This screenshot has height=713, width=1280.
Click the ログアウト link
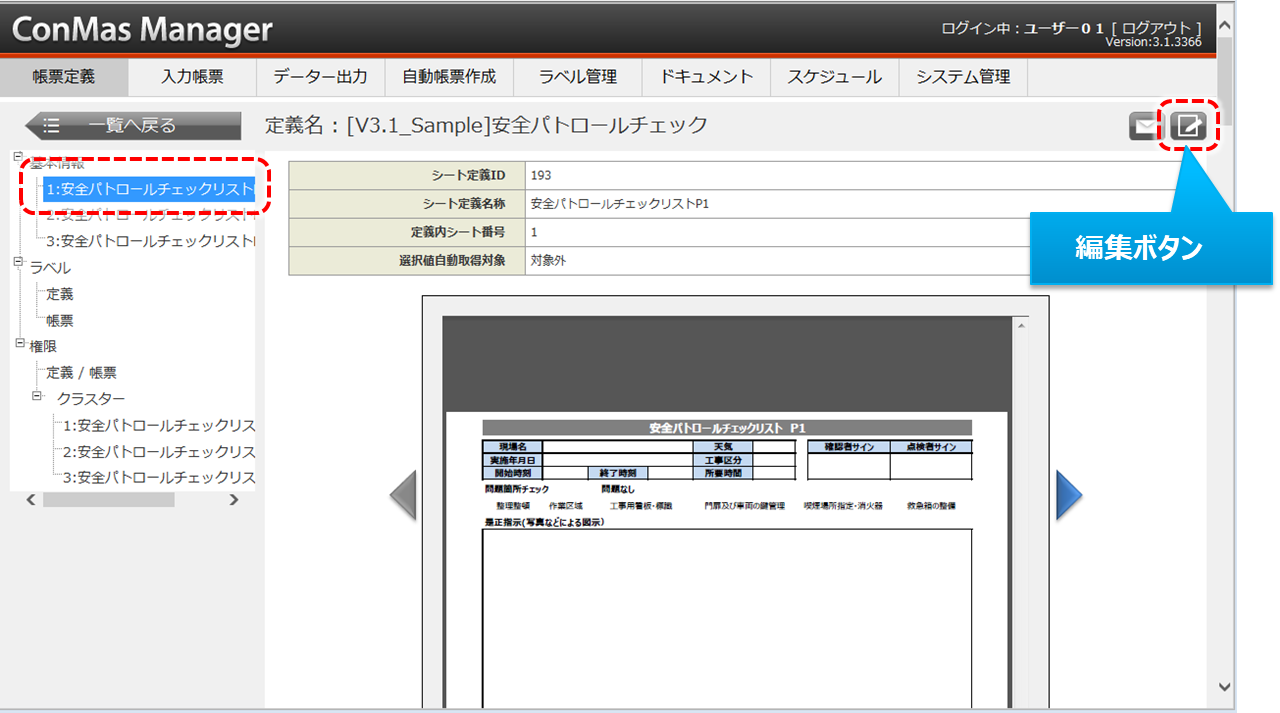(x=1157, y=28)
